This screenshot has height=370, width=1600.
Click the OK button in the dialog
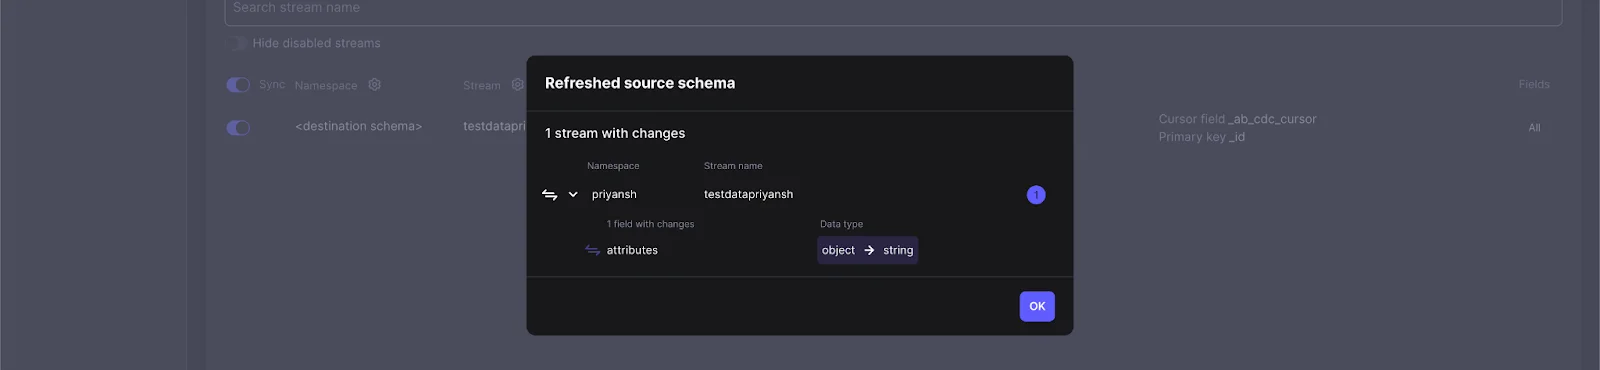click(1037, 306)
